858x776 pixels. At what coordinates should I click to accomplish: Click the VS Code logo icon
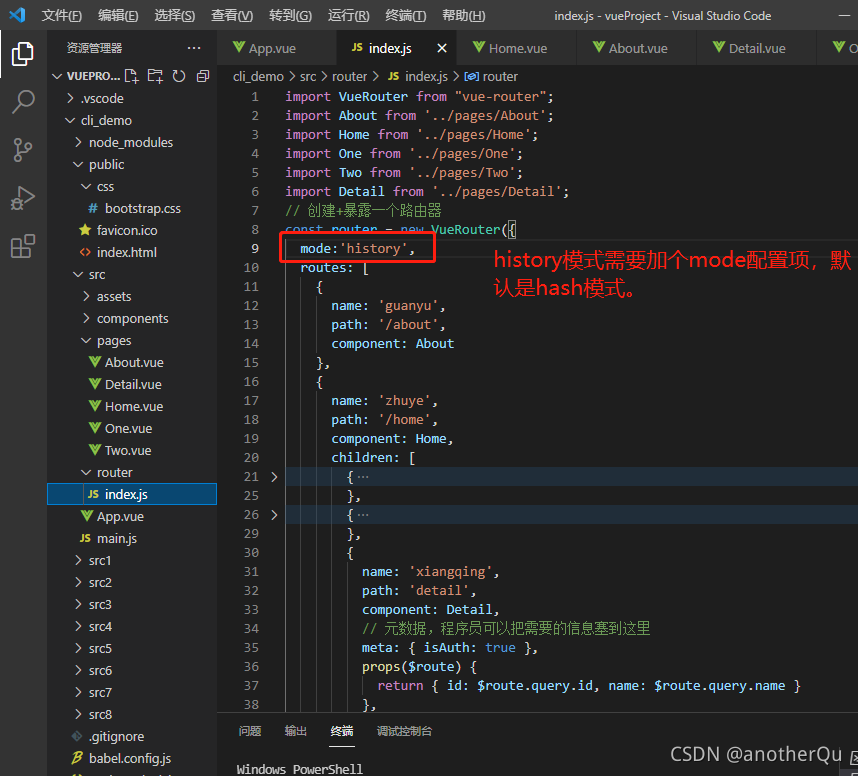tap(18, 15)
